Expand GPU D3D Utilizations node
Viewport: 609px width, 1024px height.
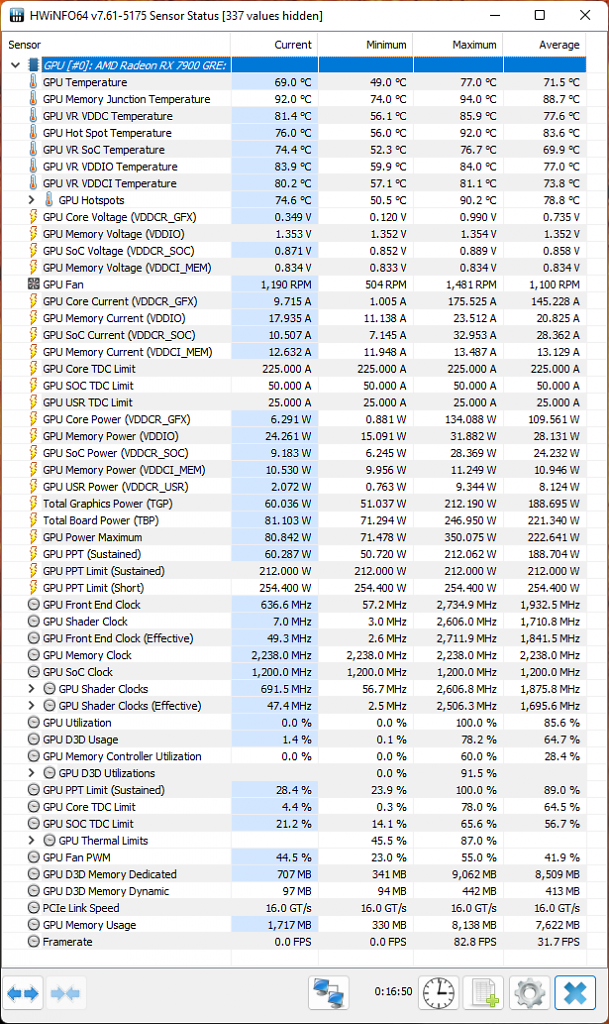point(31,773)
